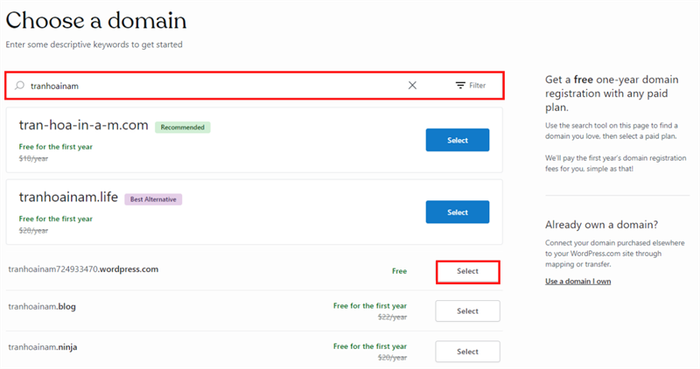The height and width of the screenshot is (369, 700).
Task: Click the Best Alternative badge
Action: (153, 199)
